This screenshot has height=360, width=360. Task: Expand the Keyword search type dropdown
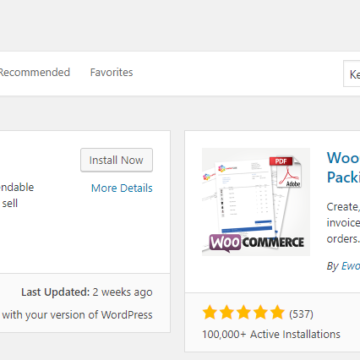(352, 74)
